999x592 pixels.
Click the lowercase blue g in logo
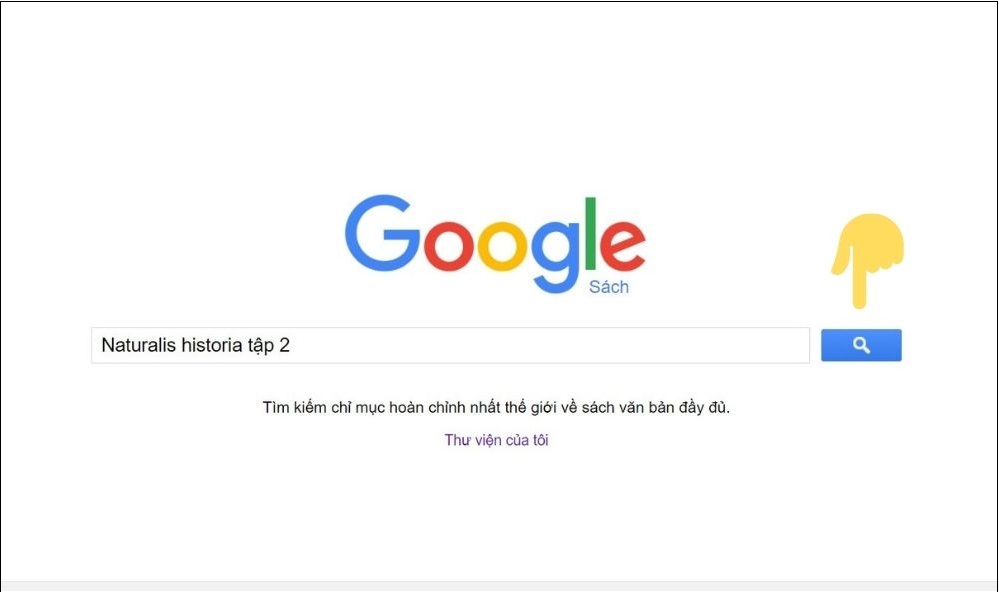click(x=556, y=257)
